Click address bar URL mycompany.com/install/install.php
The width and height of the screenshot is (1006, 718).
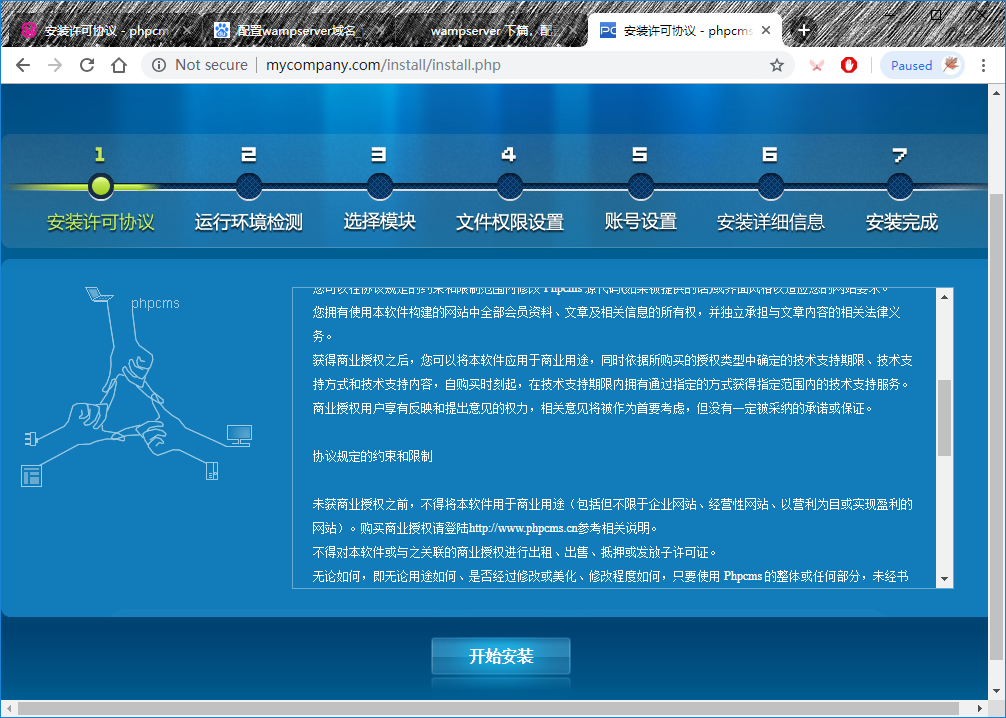383,65
